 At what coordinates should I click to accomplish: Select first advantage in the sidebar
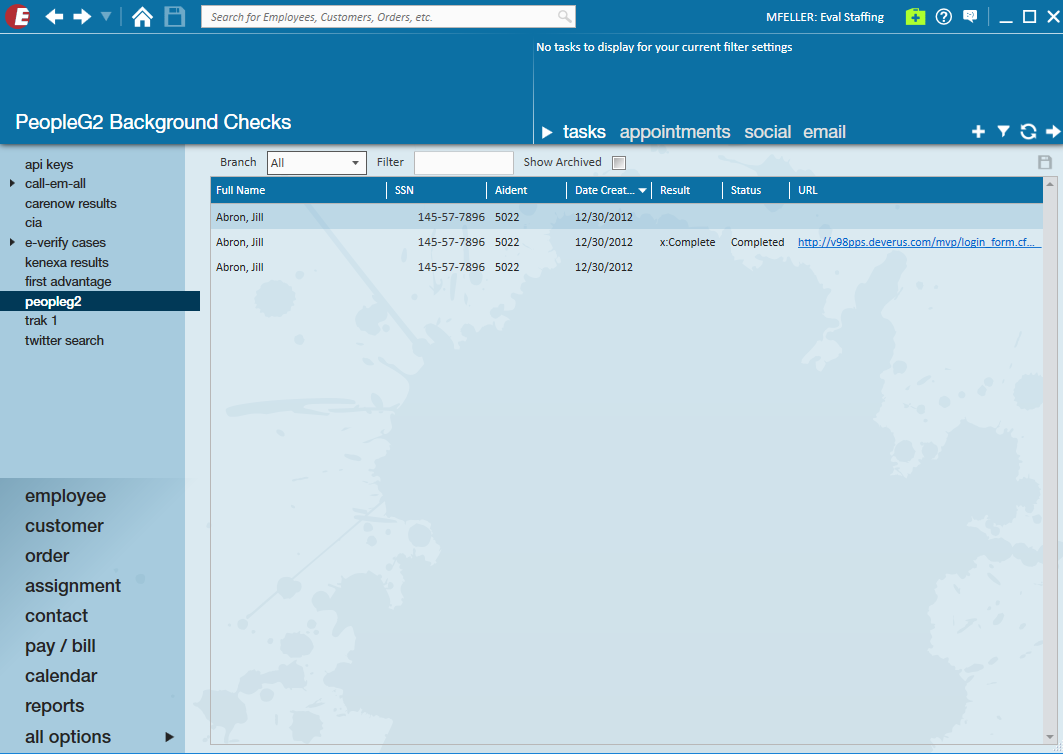(68, 281)
